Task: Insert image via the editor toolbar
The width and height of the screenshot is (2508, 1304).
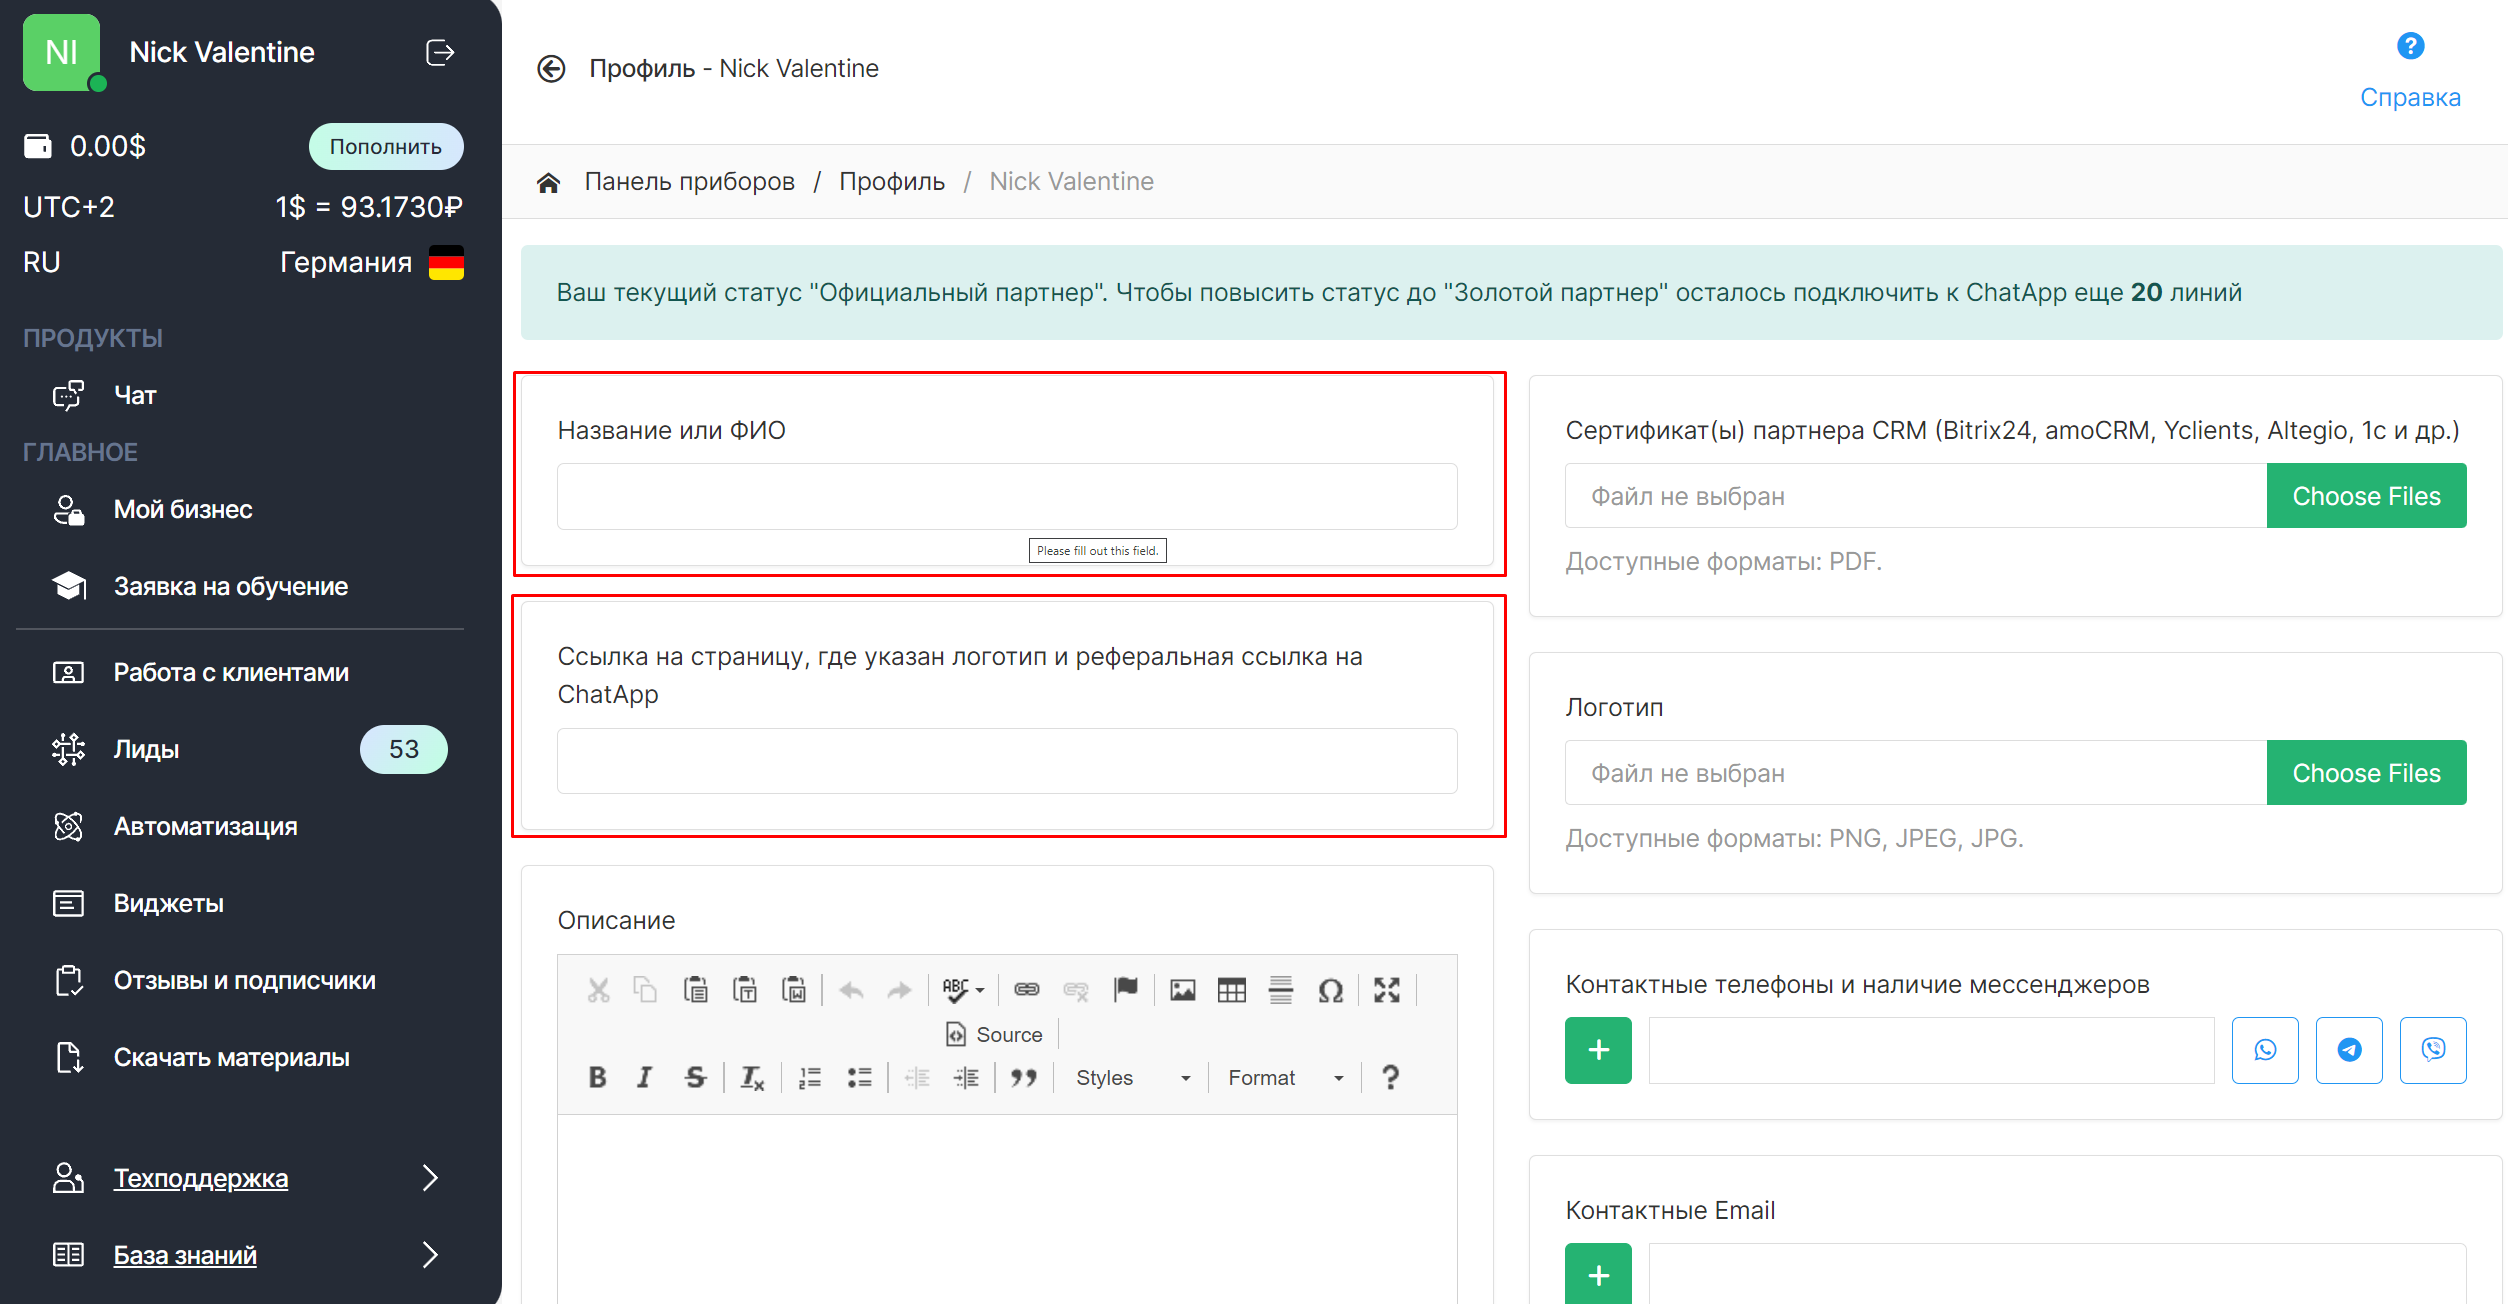Action: coord(1182,990)
